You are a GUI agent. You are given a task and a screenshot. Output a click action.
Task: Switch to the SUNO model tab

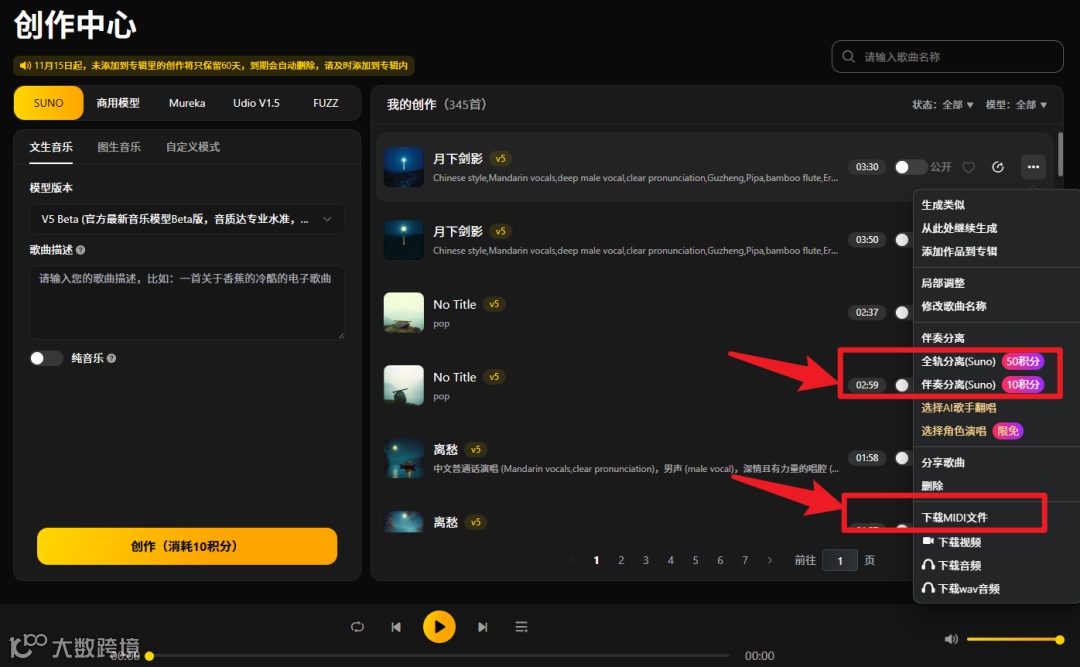tap(48, 103)
